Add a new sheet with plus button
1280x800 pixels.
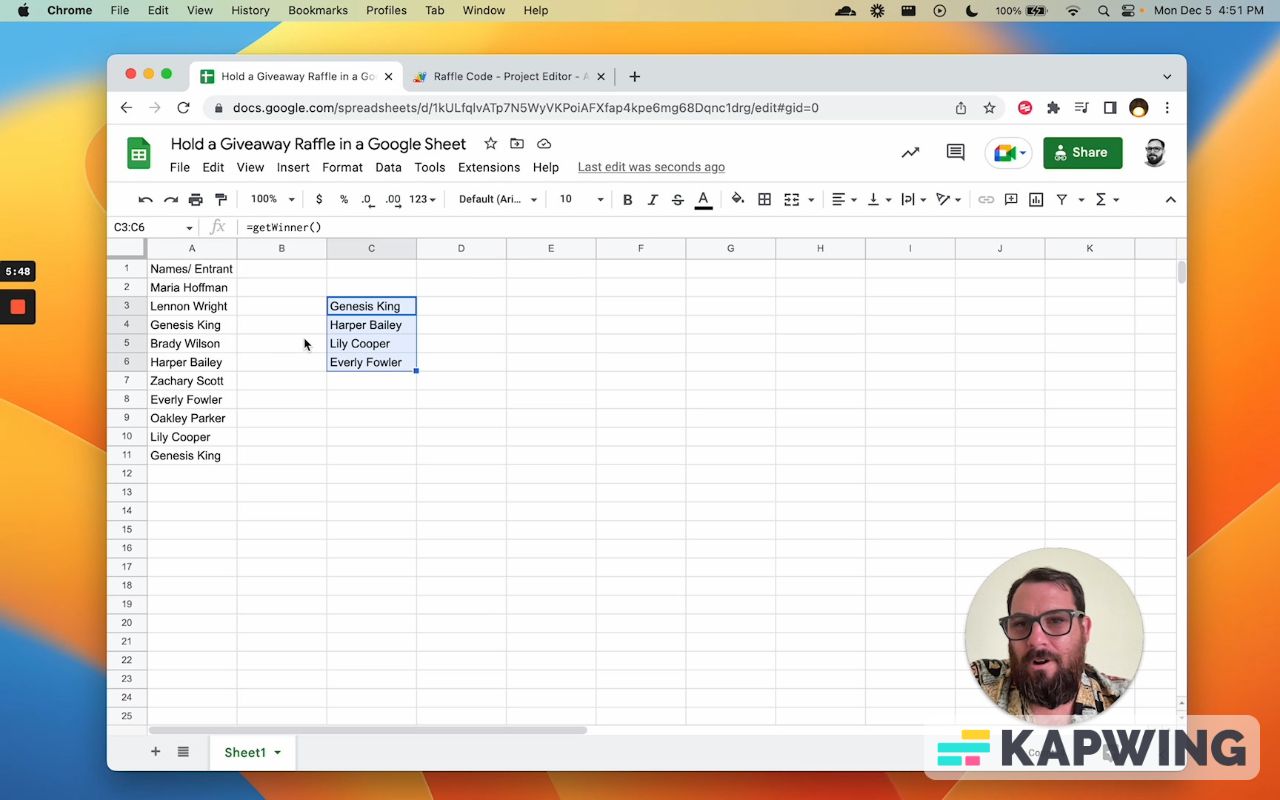coord(155,752)
